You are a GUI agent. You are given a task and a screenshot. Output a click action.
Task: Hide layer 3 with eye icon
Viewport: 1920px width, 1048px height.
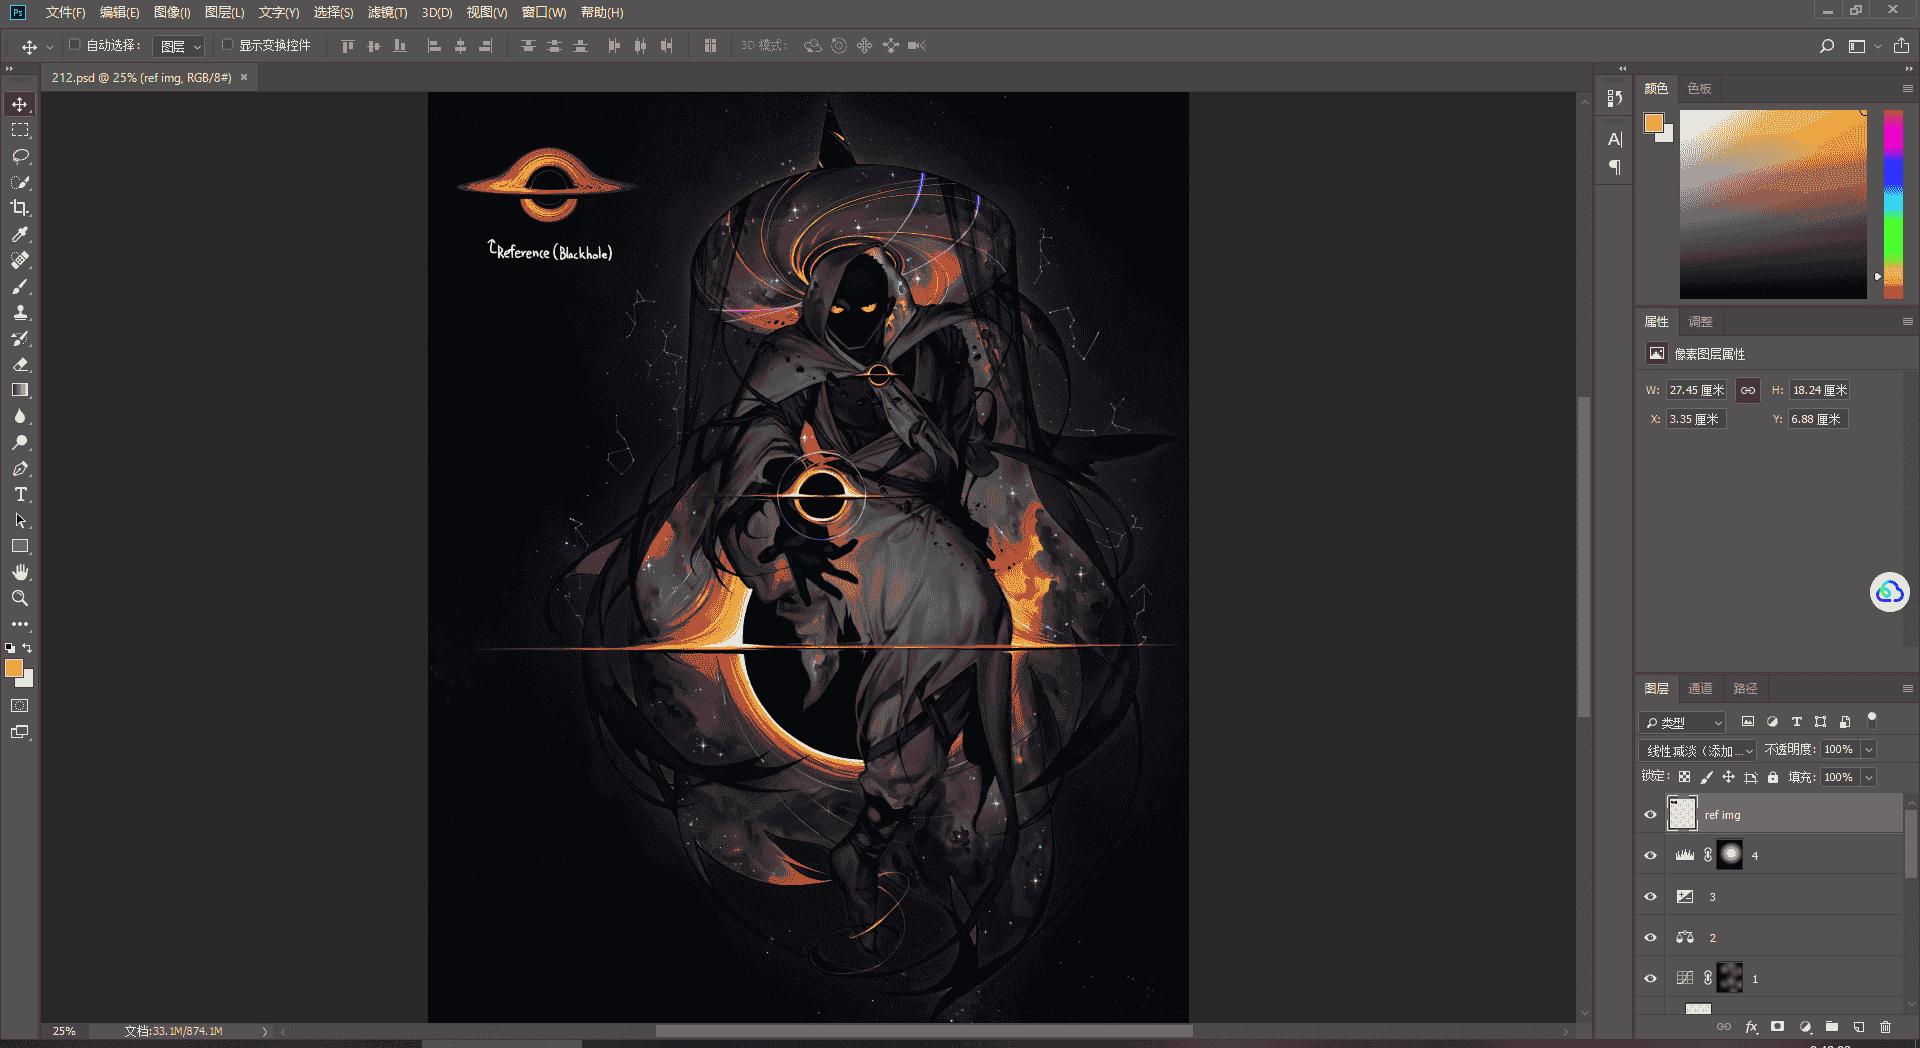1651,897
